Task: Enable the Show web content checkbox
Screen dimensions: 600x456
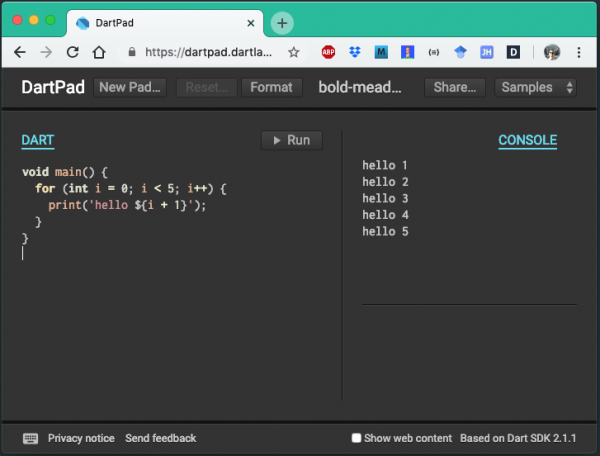Action: [x=356, y=438]
